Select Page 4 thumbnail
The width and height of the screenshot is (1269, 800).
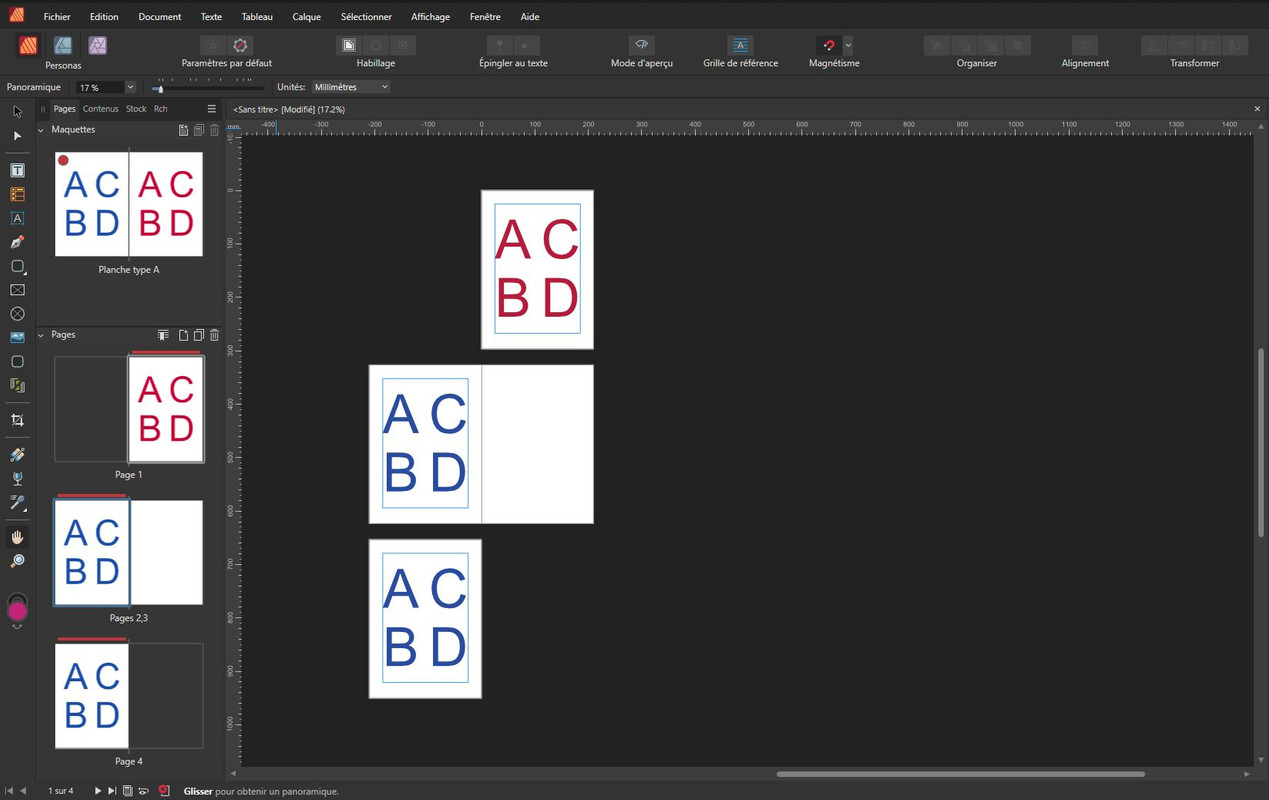(x=91, y=696)
